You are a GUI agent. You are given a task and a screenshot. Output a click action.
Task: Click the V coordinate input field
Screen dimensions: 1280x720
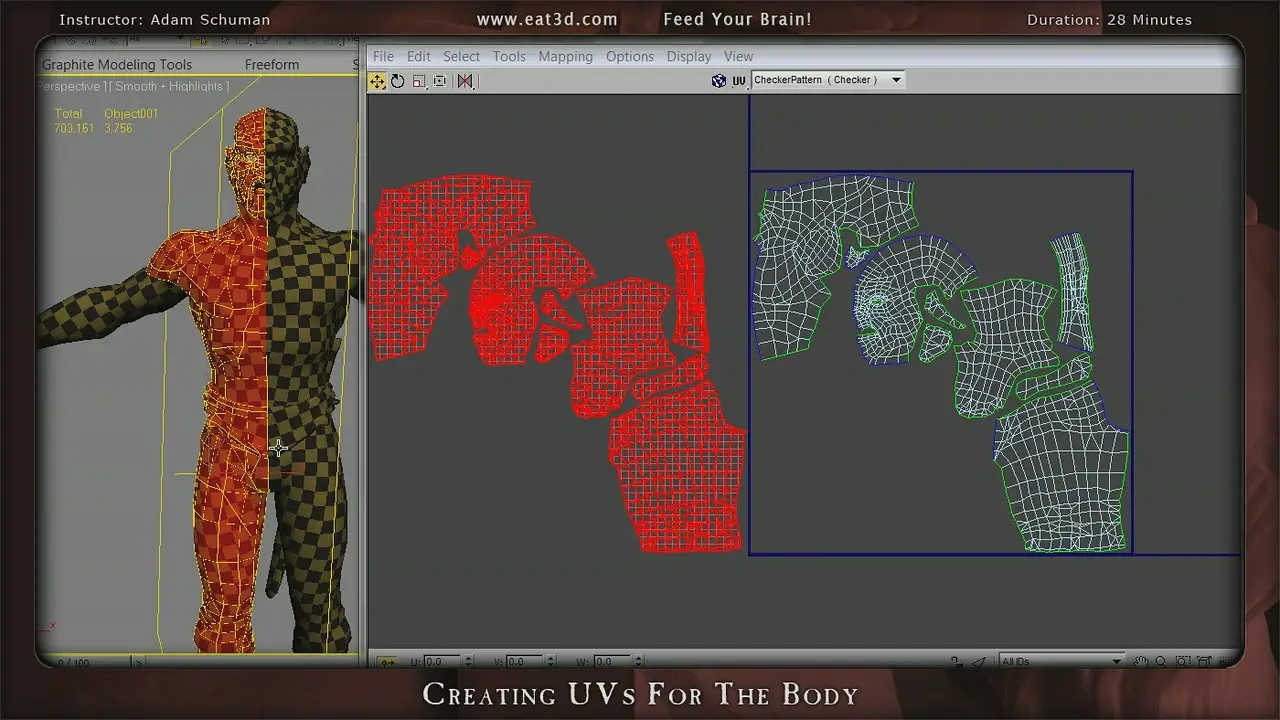click(526, 661)
